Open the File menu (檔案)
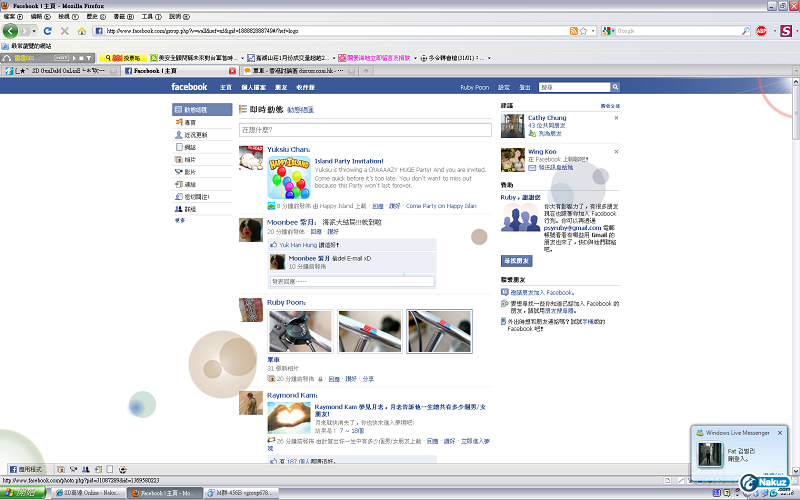 13,17
